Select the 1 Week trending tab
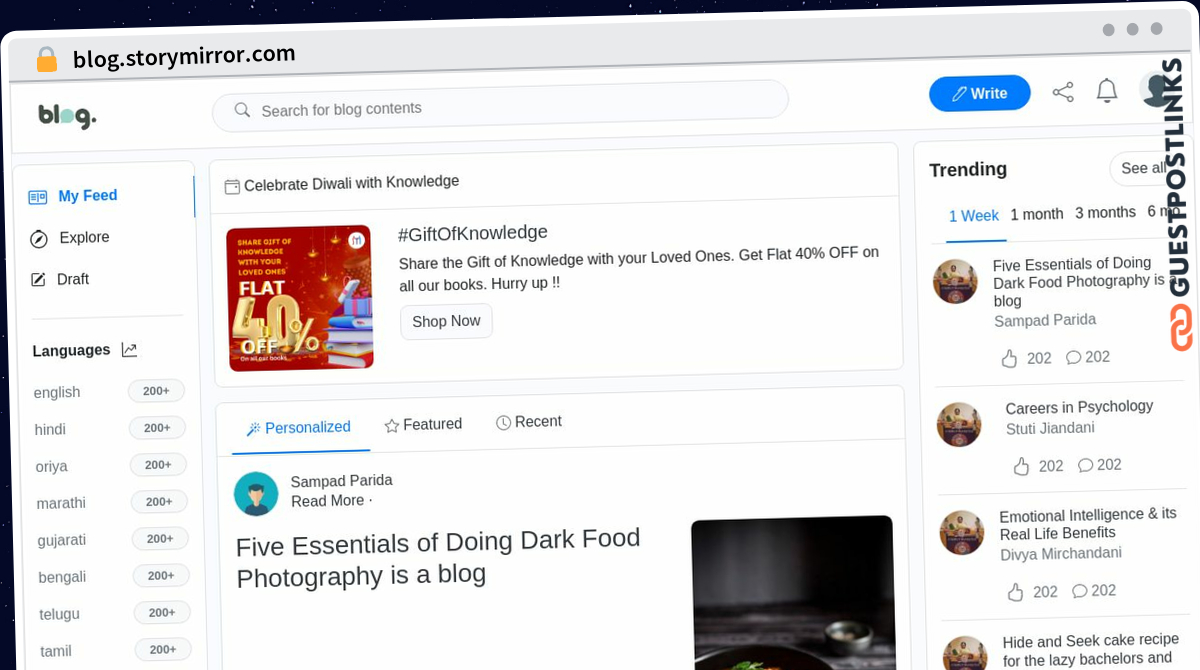The height and width of the screenshot is (670, 1200). [974, 216]
